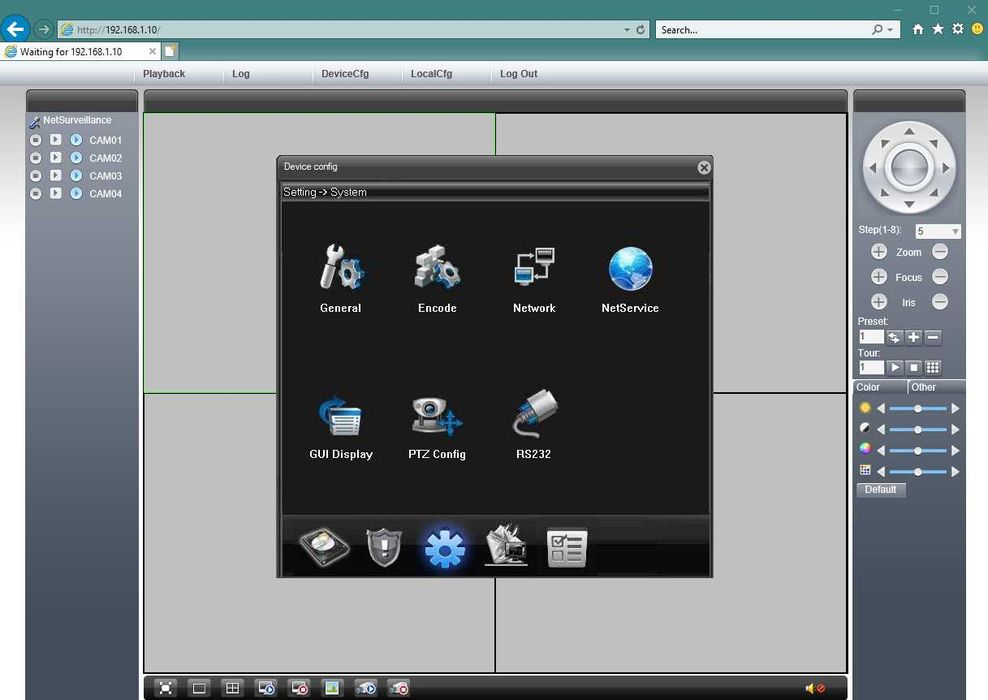This screenshot has height=700, width=988.
Task: Toggle the muted audio speaker icon
Action: 815,688
